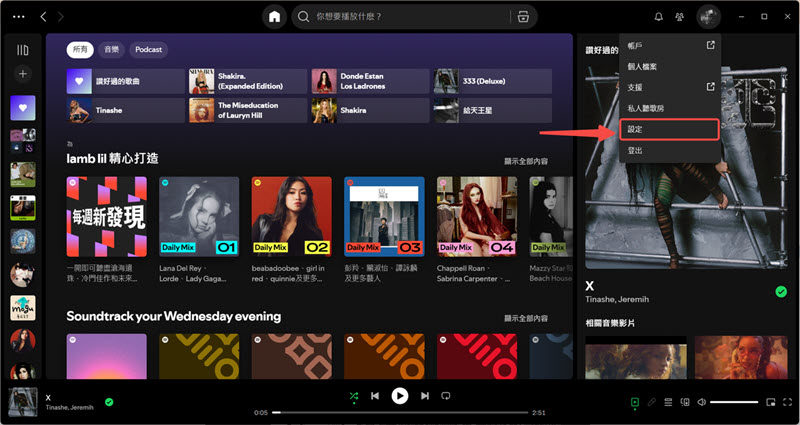The width and height of the screenshot is (800, 425).
Task: Click the Home button
Action: click(x=274, y=17)
